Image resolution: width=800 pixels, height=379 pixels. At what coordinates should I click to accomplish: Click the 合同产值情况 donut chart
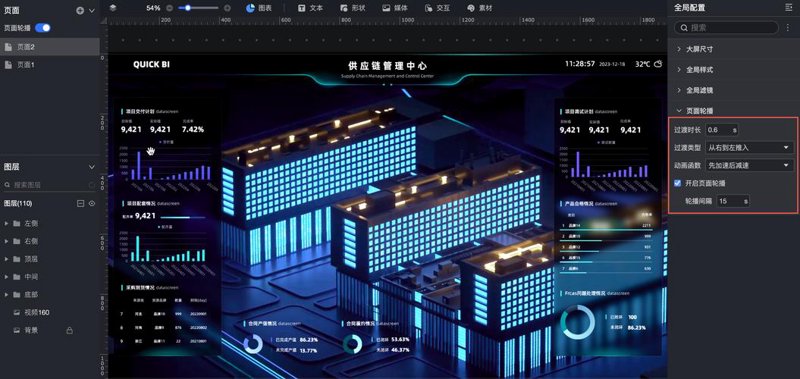coord(253,344)
